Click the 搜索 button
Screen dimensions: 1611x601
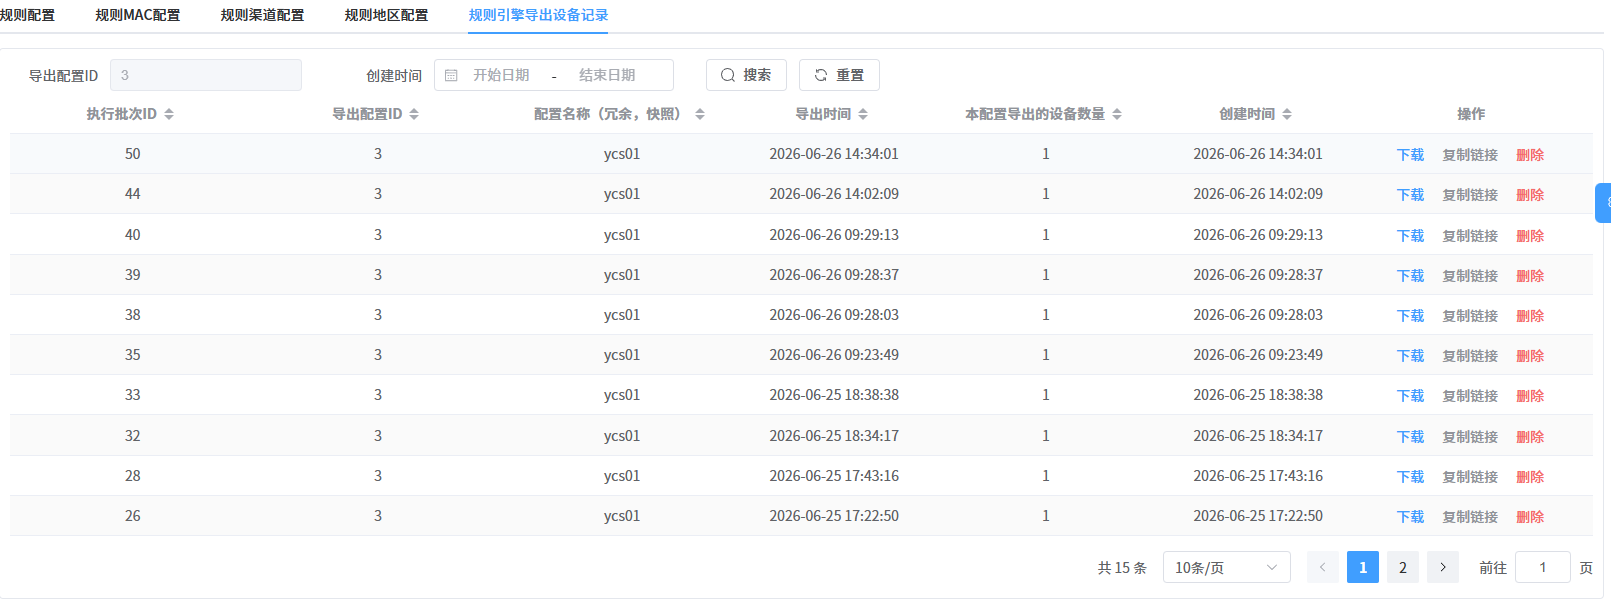pyautogui.click(x=746, y=75)
